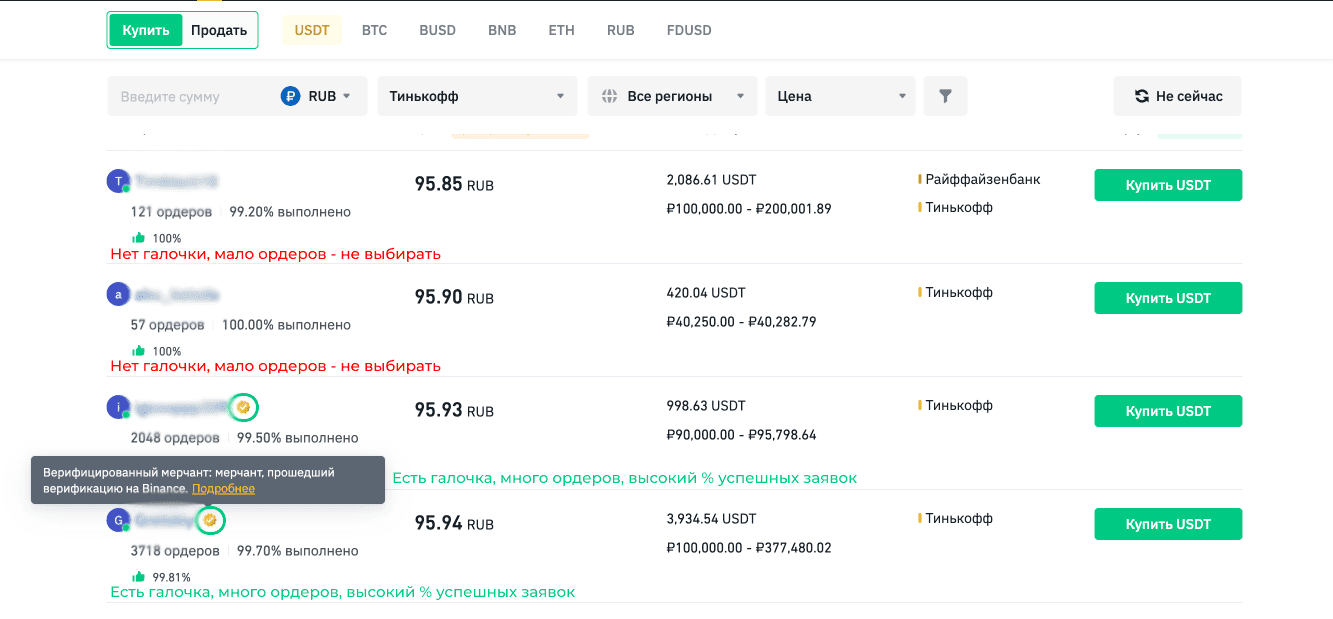Open the BTC currency tab

(374, 30)
